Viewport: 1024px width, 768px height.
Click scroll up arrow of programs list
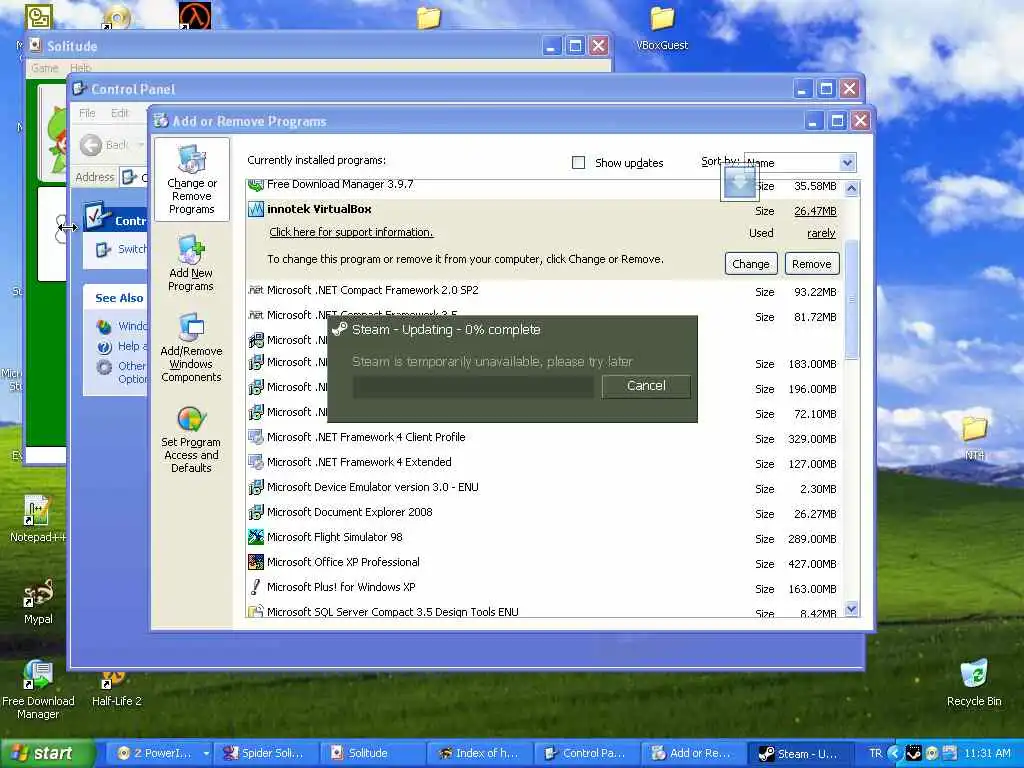pyautogui.click(x=851, y=189)
